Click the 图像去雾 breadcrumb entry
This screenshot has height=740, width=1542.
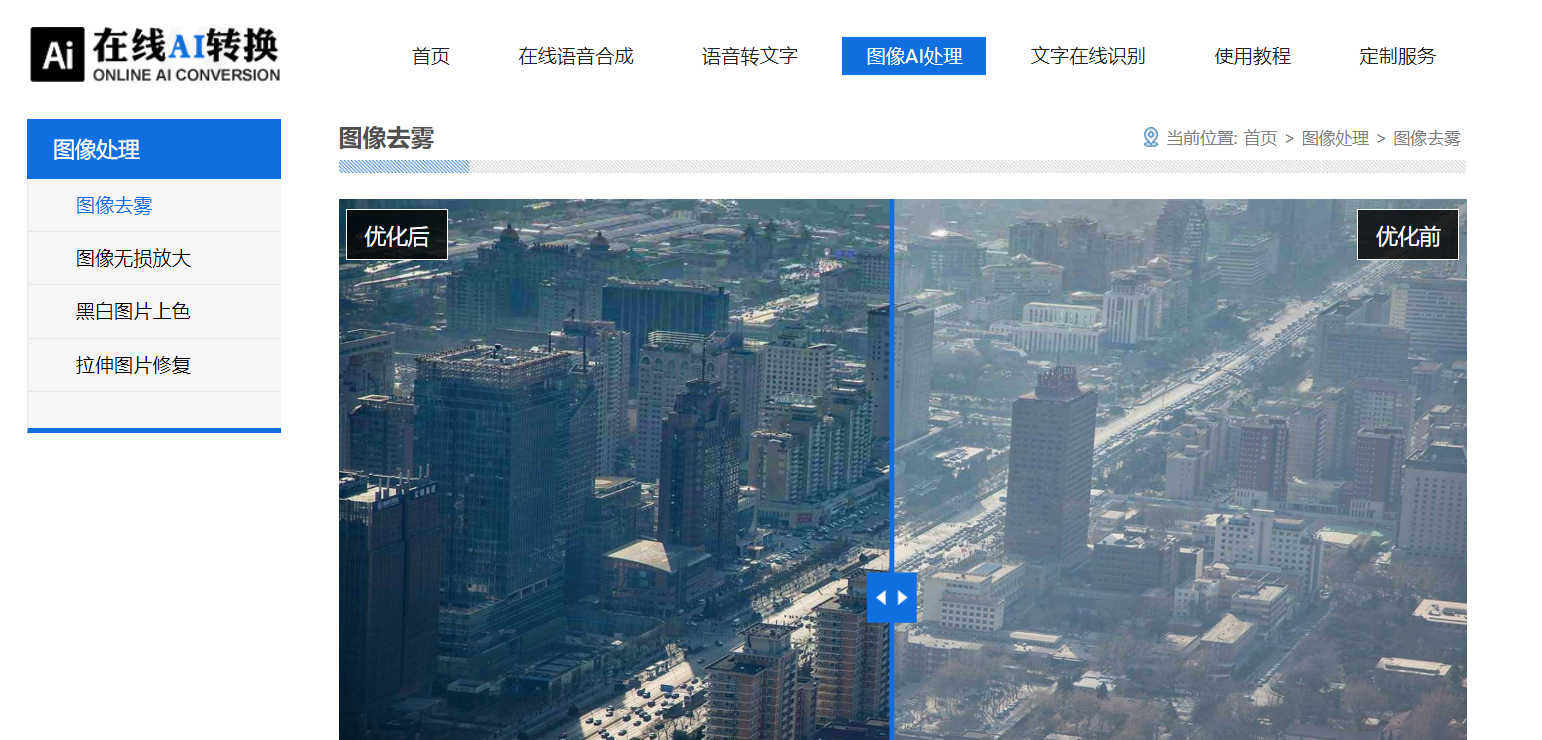click(x=1427, y=138)
